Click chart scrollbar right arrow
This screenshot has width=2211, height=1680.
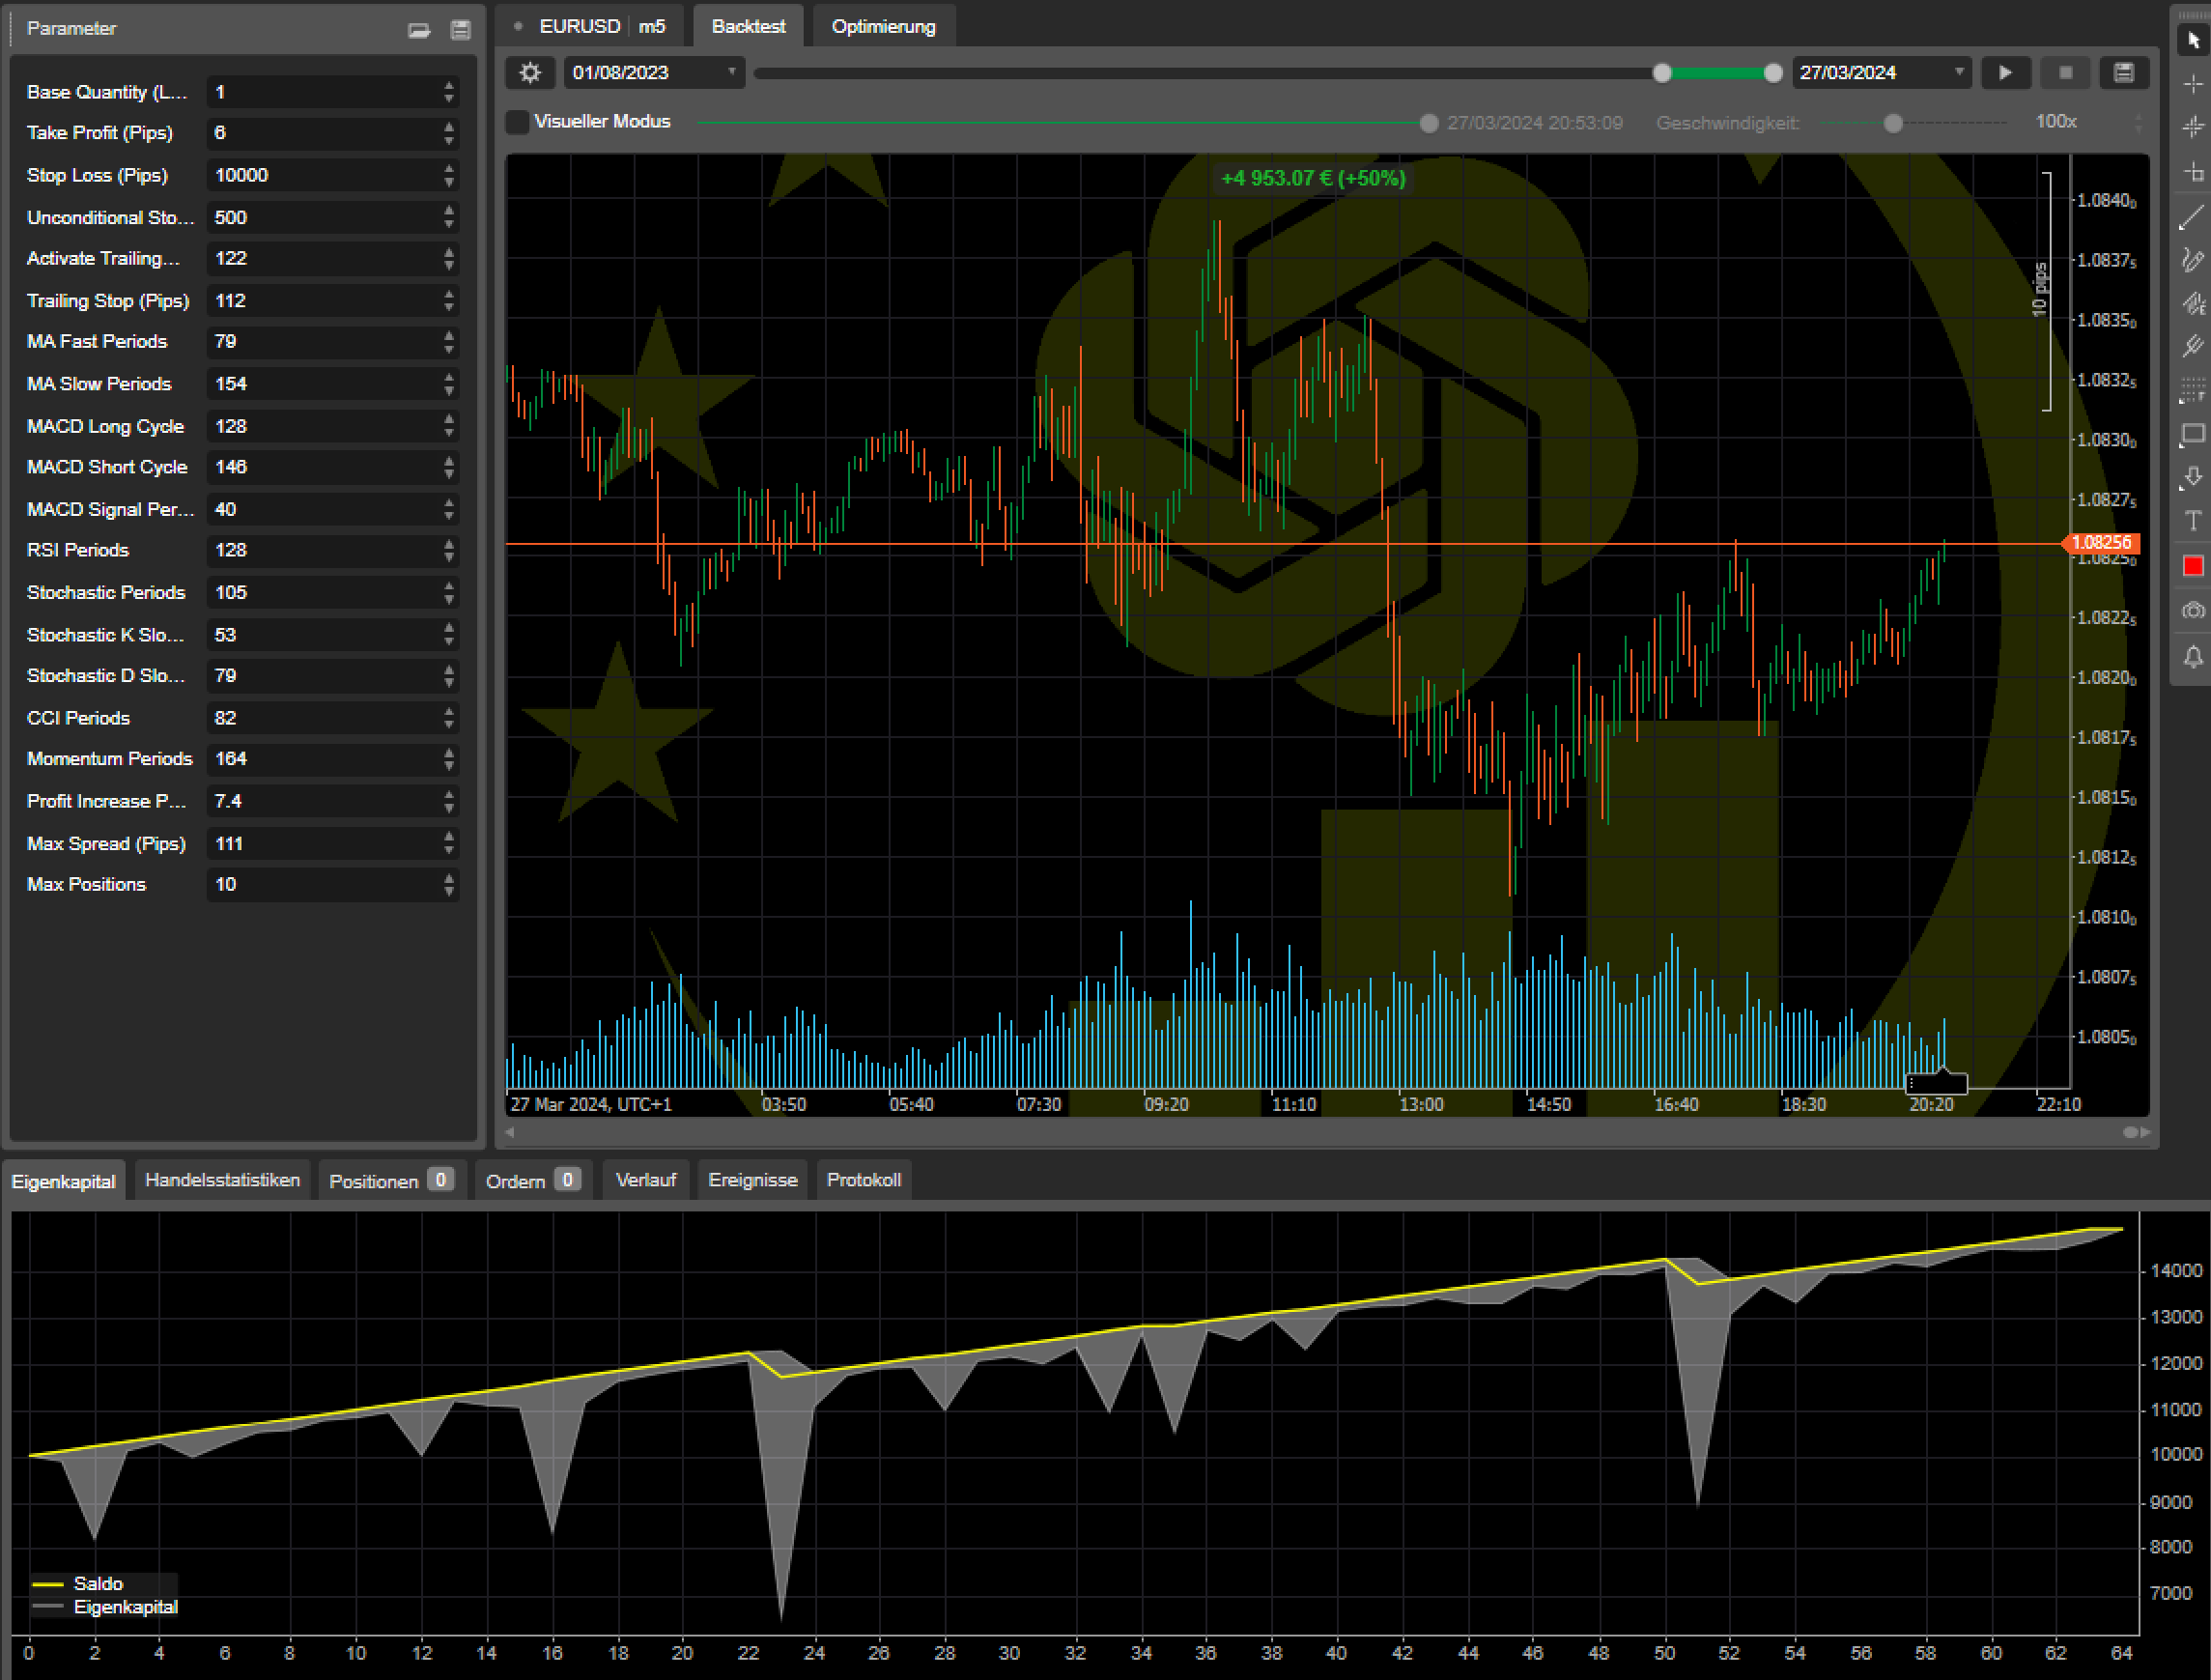[2145, 1132]
